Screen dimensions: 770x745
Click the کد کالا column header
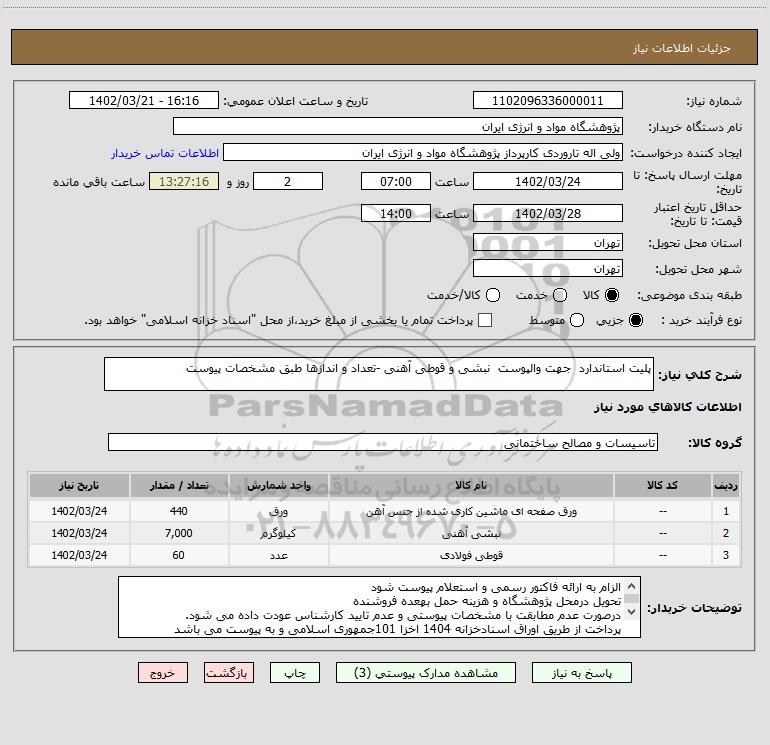[662, 485]
